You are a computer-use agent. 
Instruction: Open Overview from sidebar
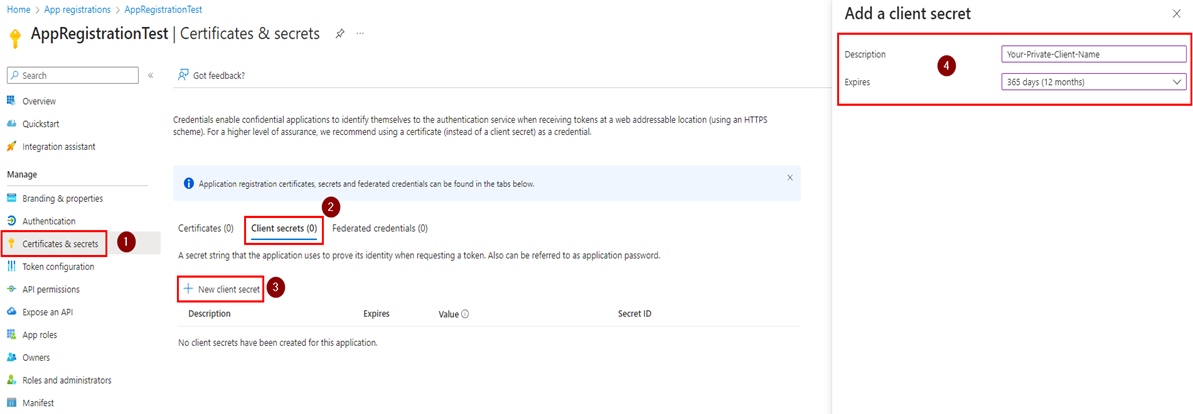[x=39, y=101]
